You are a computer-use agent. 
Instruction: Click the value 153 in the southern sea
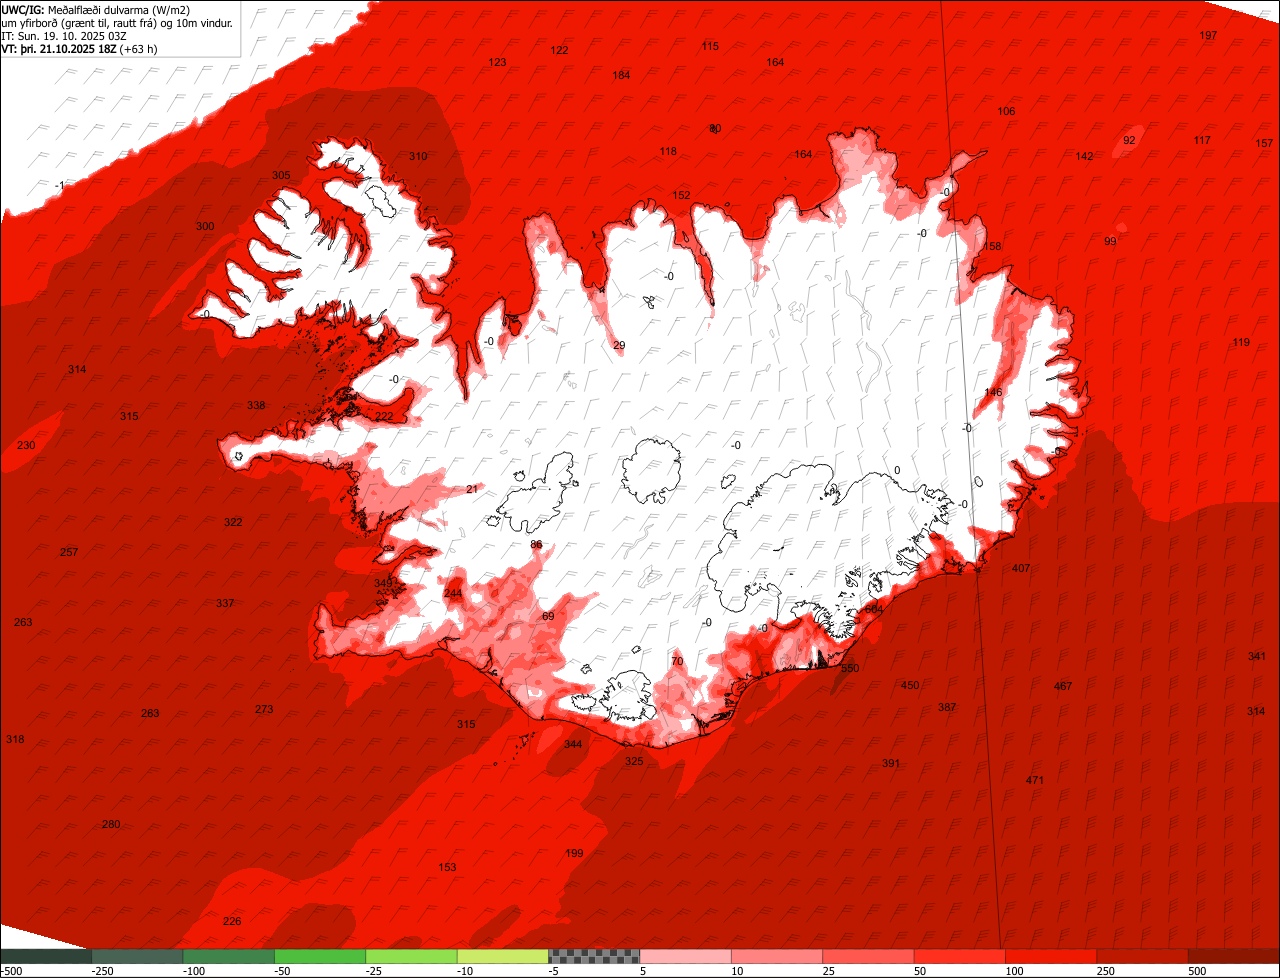(x=448, y=867)
